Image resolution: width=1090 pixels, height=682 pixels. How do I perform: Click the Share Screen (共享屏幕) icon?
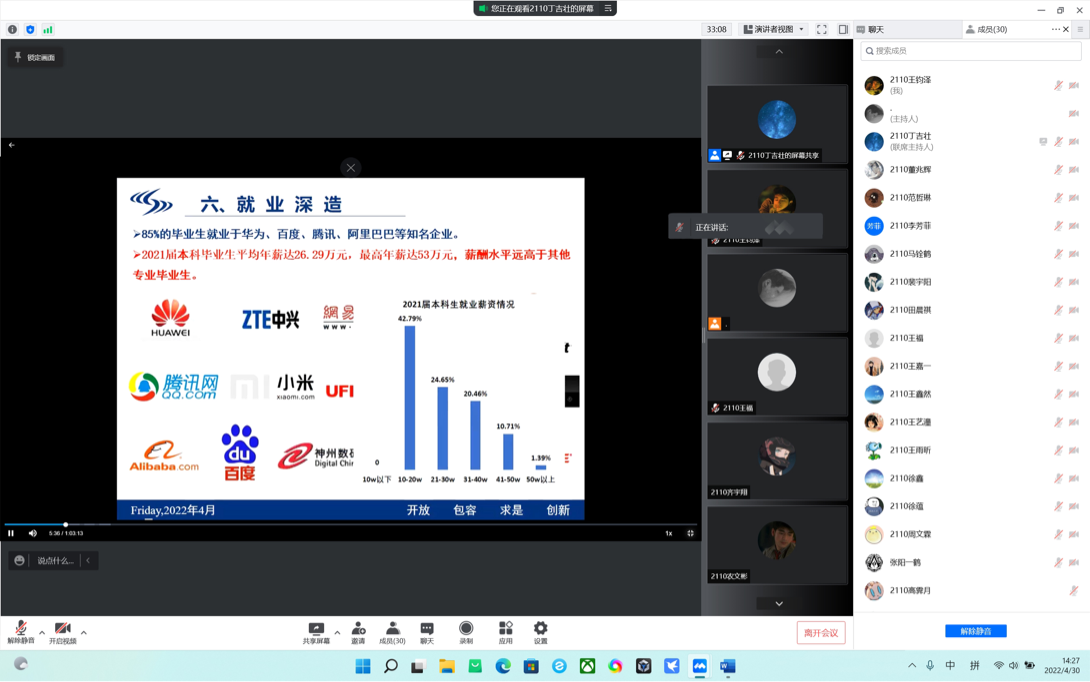(x=316, y=630)
